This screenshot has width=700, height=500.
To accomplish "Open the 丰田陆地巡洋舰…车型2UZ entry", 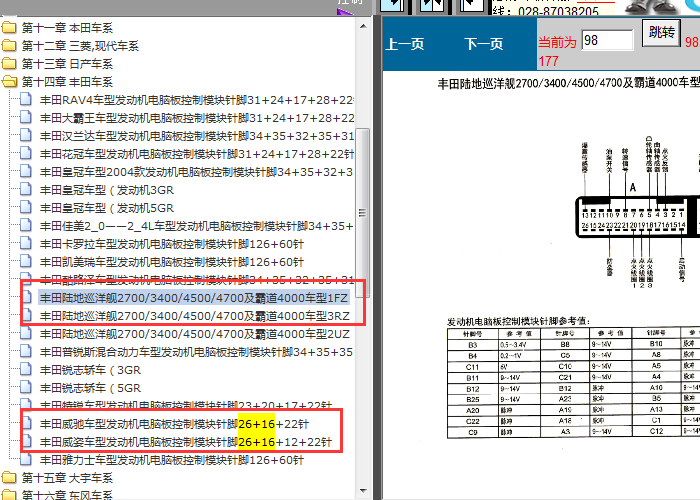I will coord(195,334).
